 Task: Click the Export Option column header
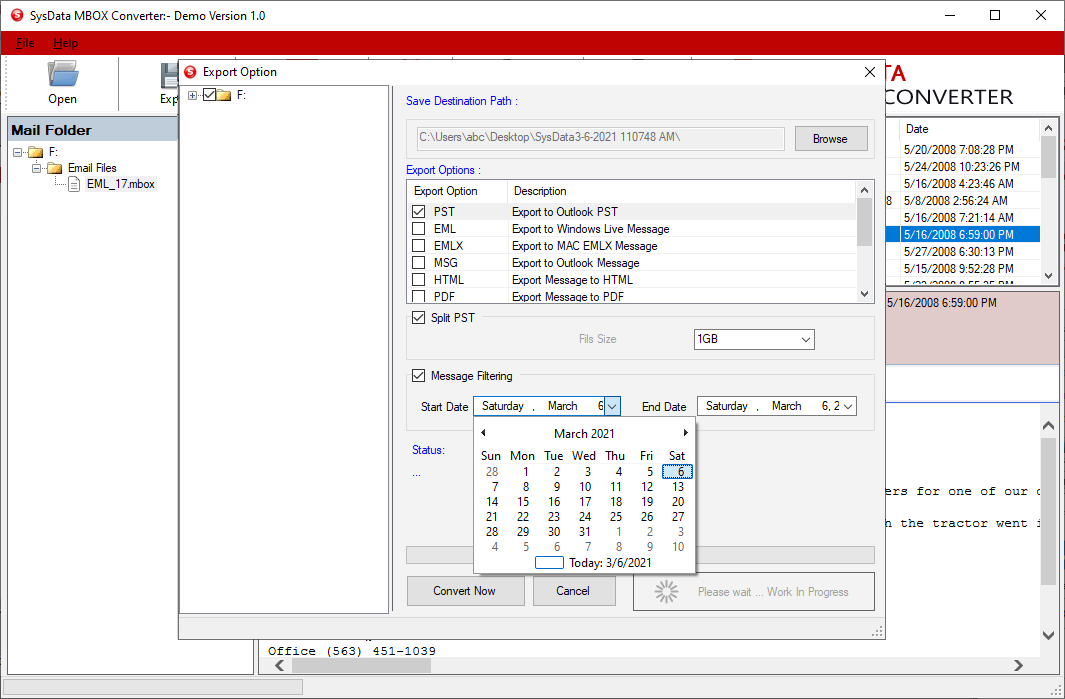(x=457, y=191)
